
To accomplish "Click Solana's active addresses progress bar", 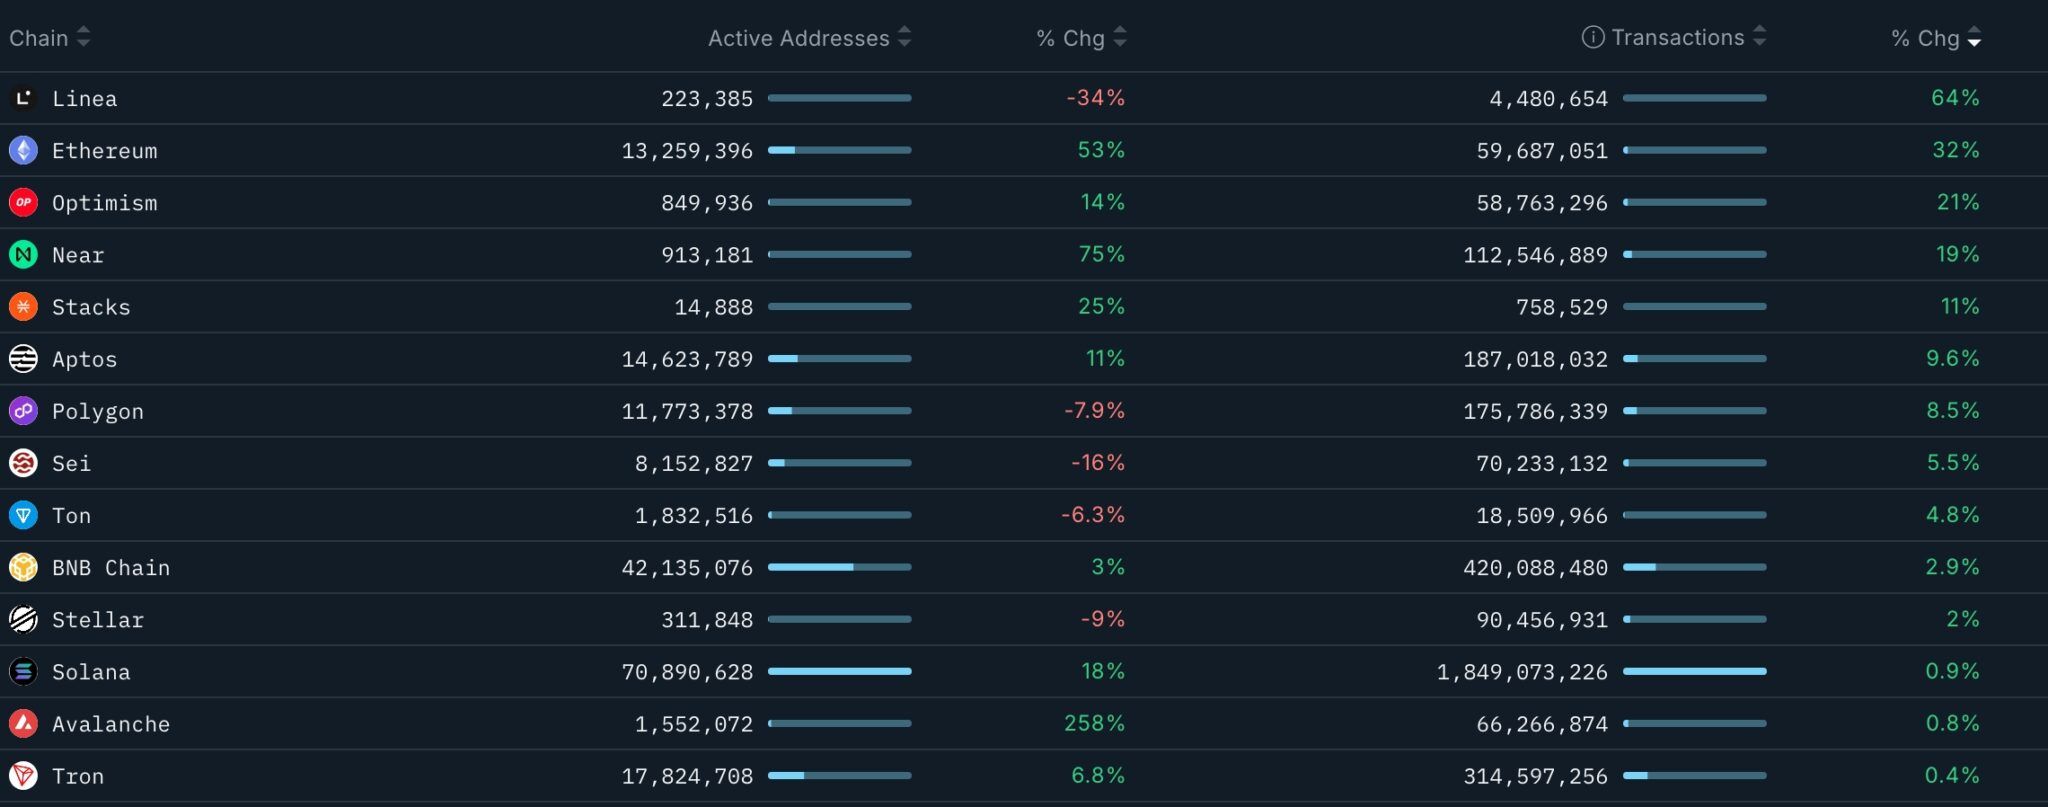I will [839, 671].
